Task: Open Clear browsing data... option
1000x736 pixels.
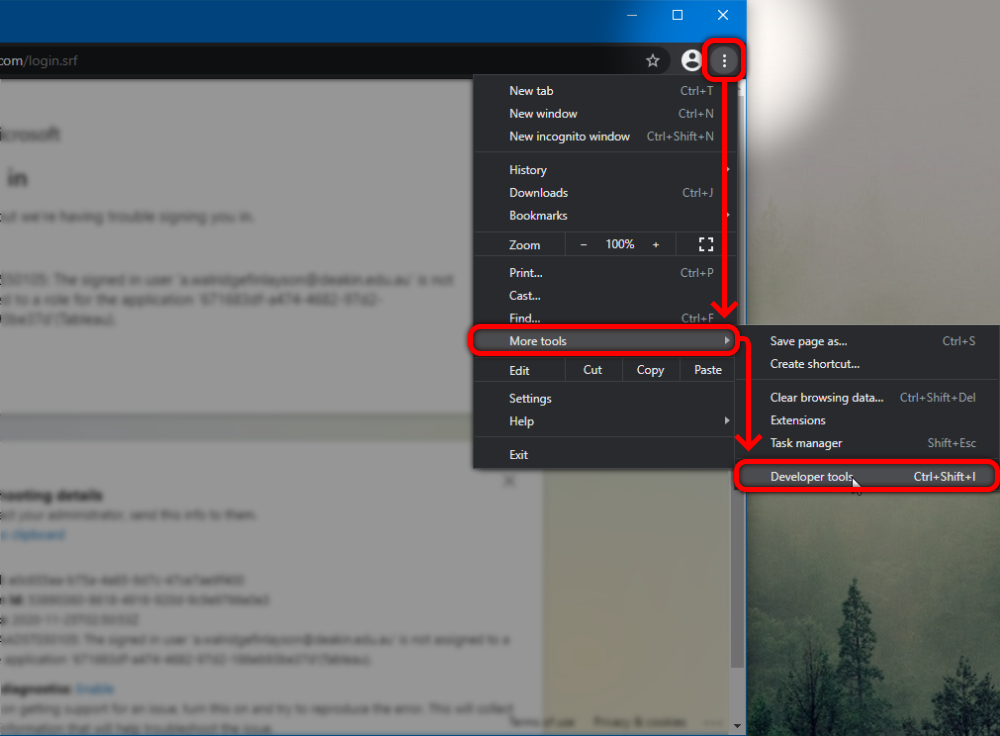Action: coord(868,397)
